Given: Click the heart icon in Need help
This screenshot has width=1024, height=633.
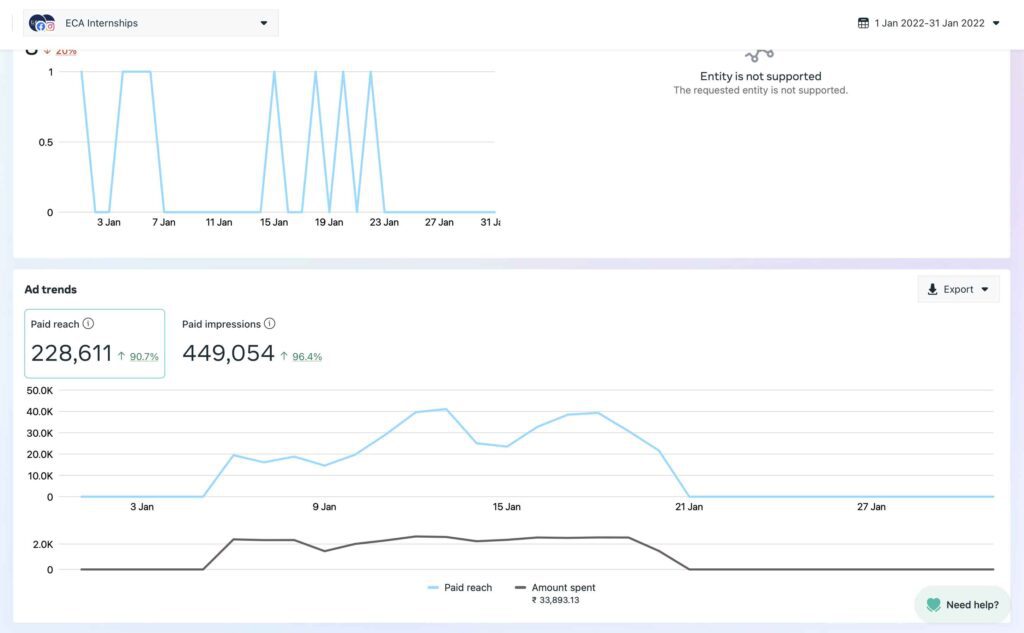Looking at the screenshot, I should pyautogui.click(x=934, y=605).
